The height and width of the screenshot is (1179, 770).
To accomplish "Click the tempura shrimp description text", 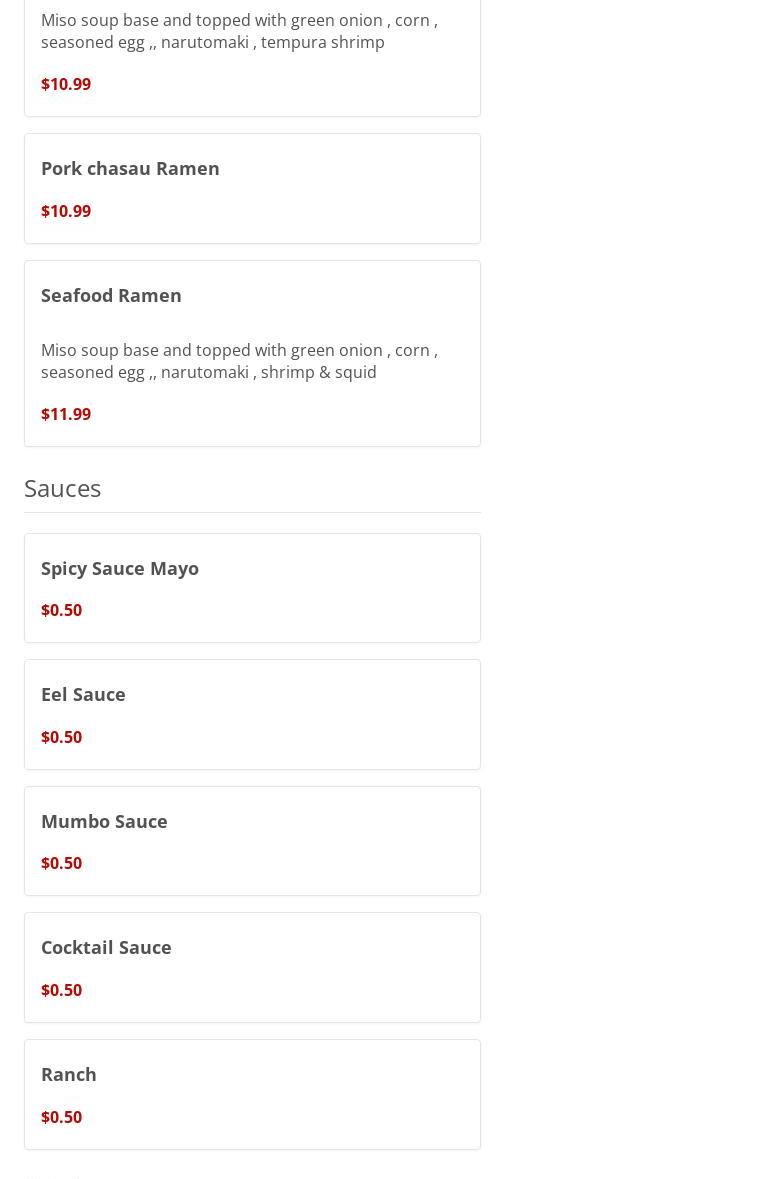I will coord(238,31).
